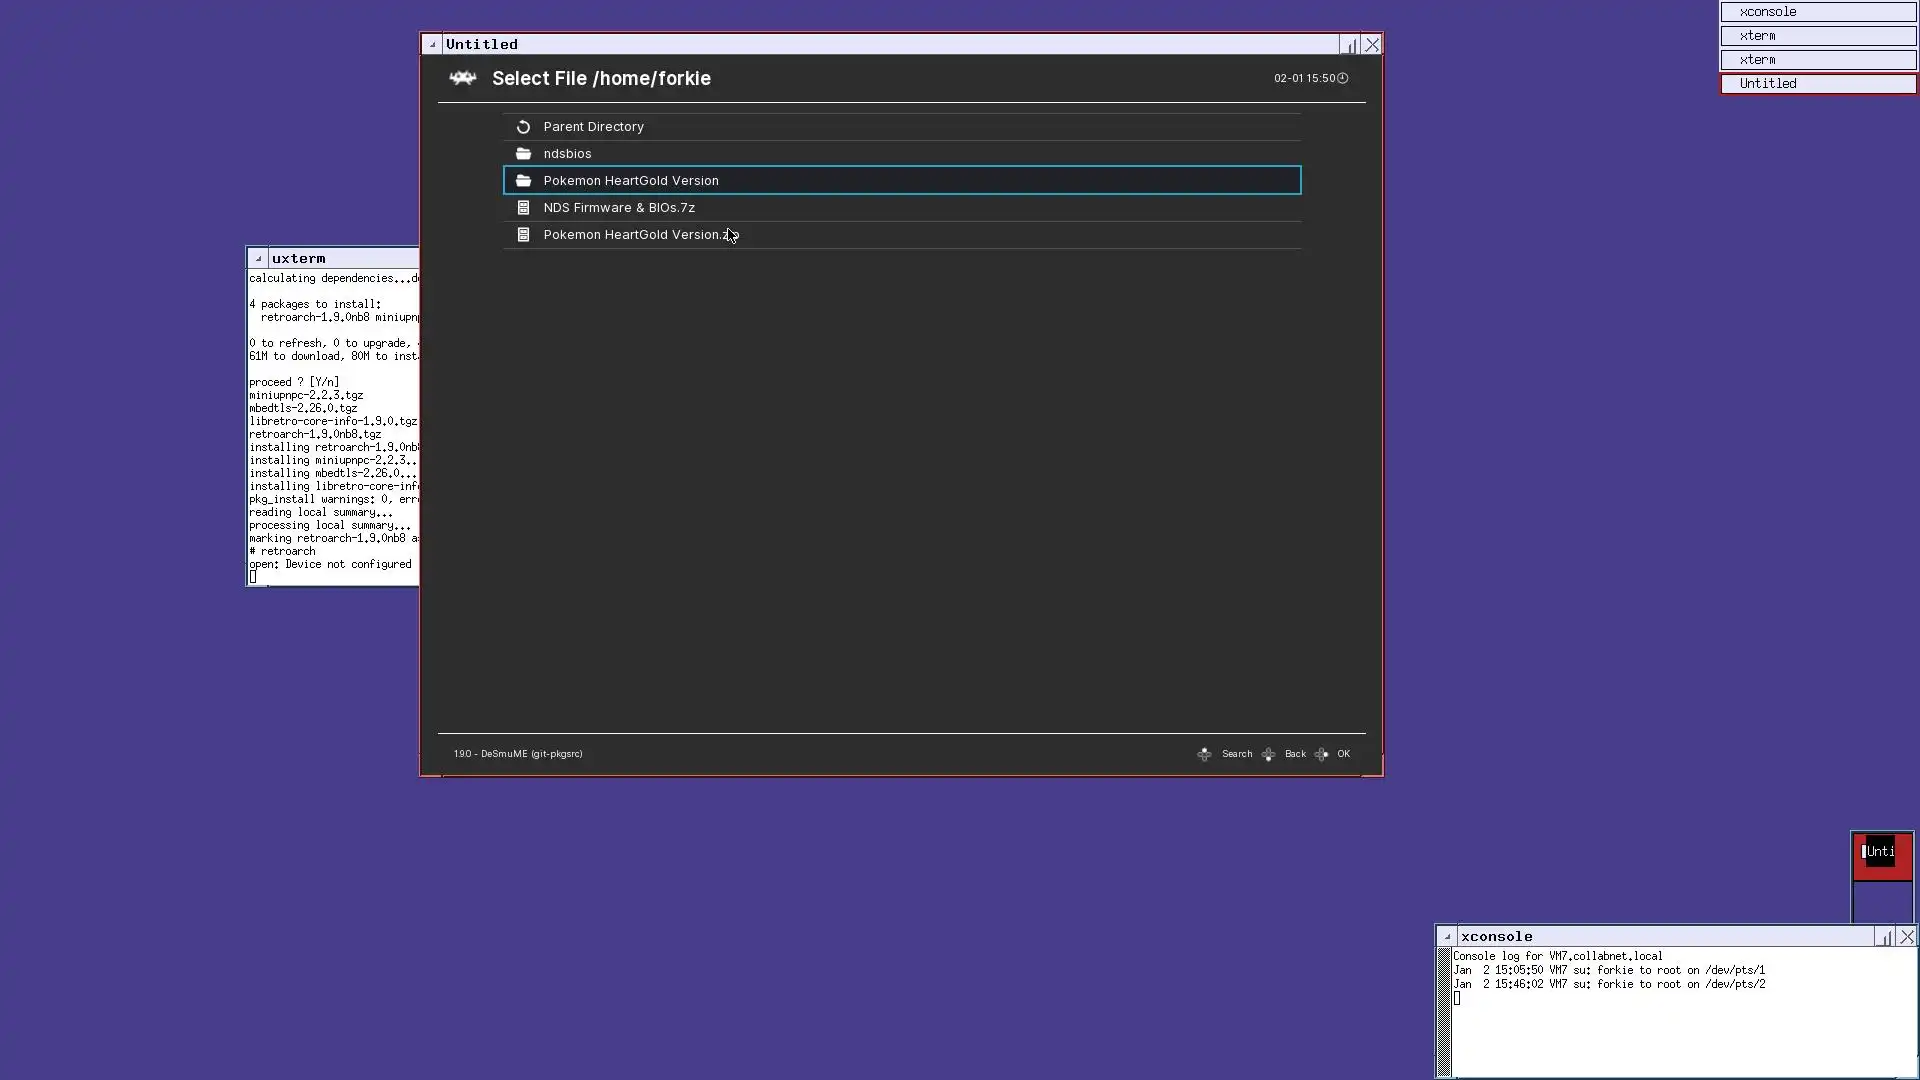
Task: Select the Parent Directory entry
Action: [x=593, y=127]
